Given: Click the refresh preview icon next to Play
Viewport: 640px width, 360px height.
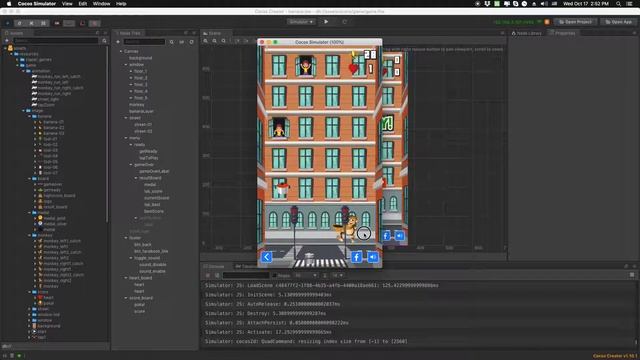Looking at the screenshot, I should coord(344,22).
